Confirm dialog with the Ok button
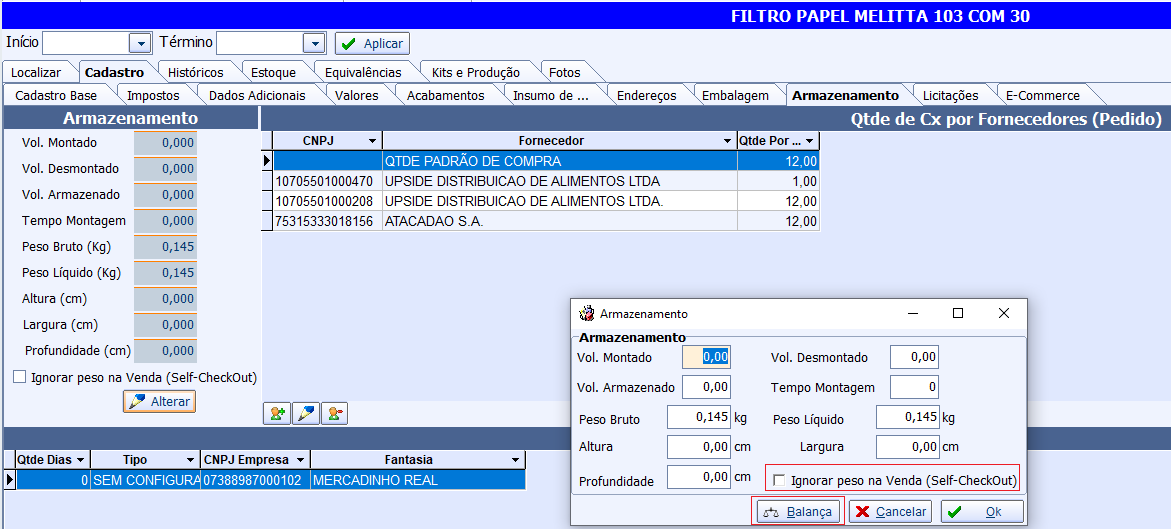 [982, 512]
